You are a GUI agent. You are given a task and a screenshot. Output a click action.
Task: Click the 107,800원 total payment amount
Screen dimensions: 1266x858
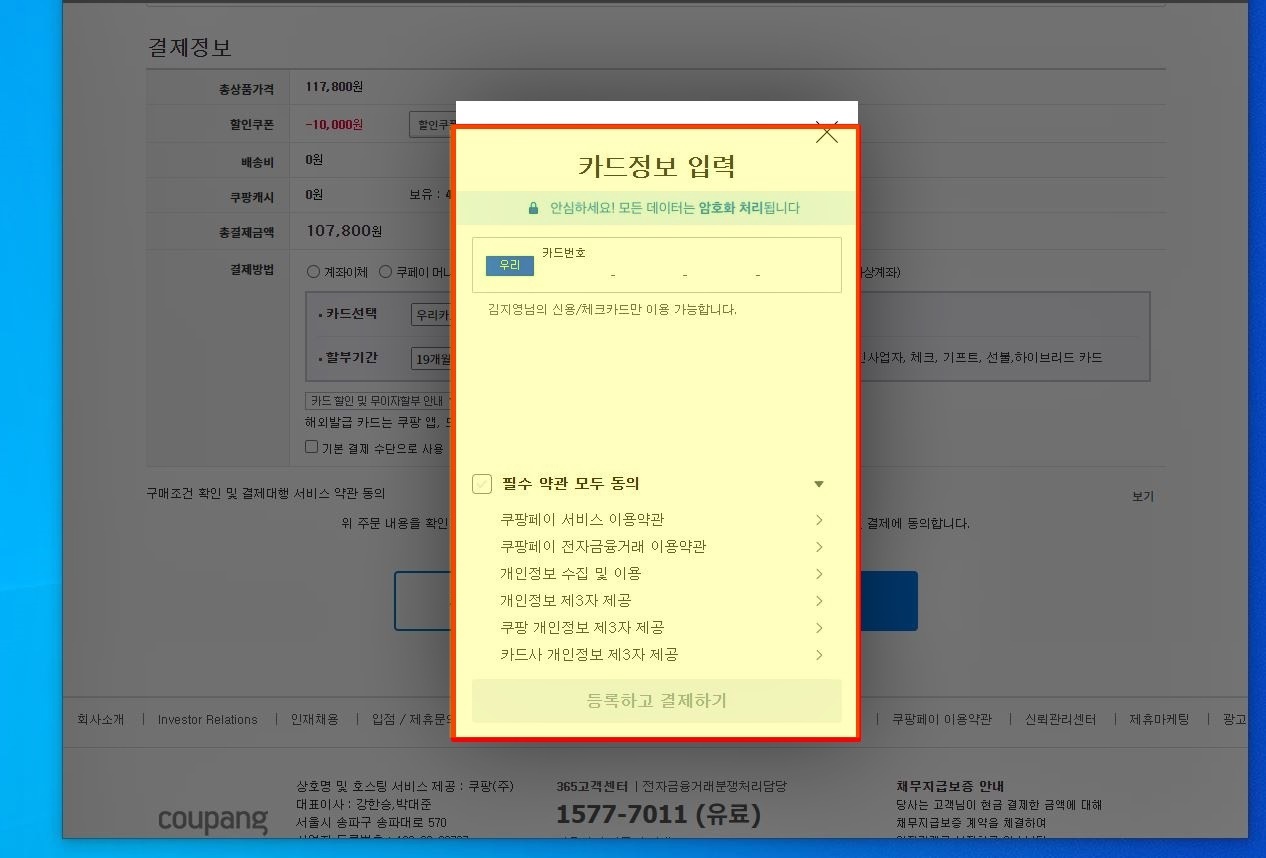[344, 231]
